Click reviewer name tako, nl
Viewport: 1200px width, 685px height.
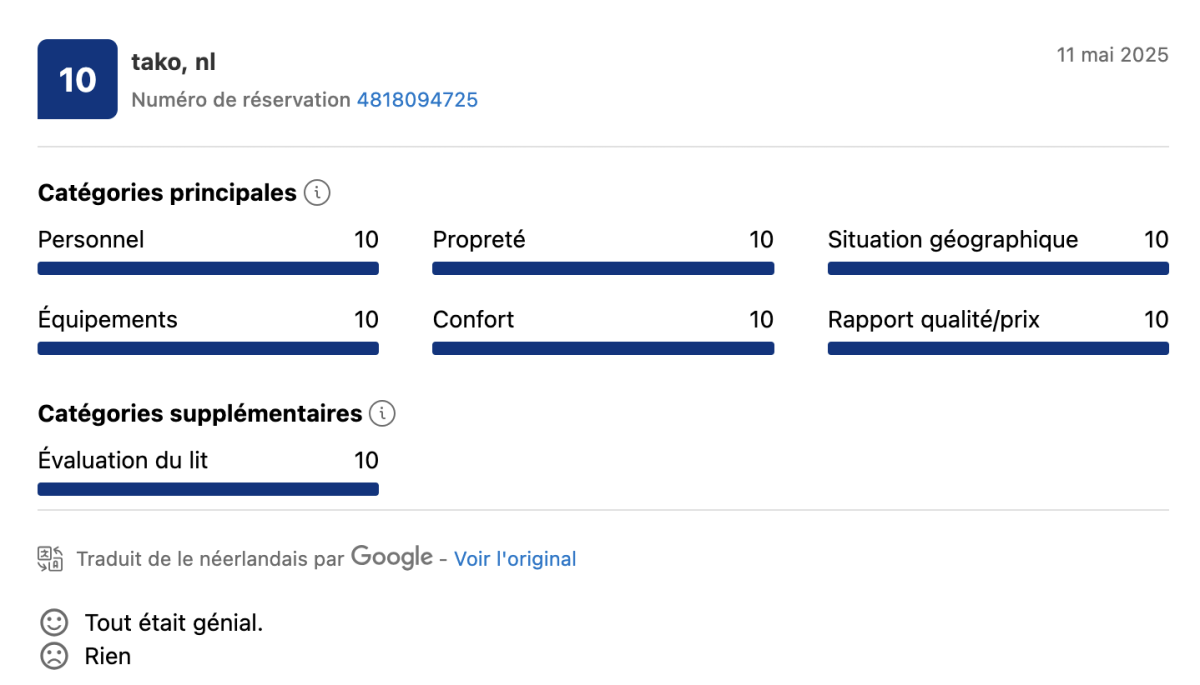point(173,62)
